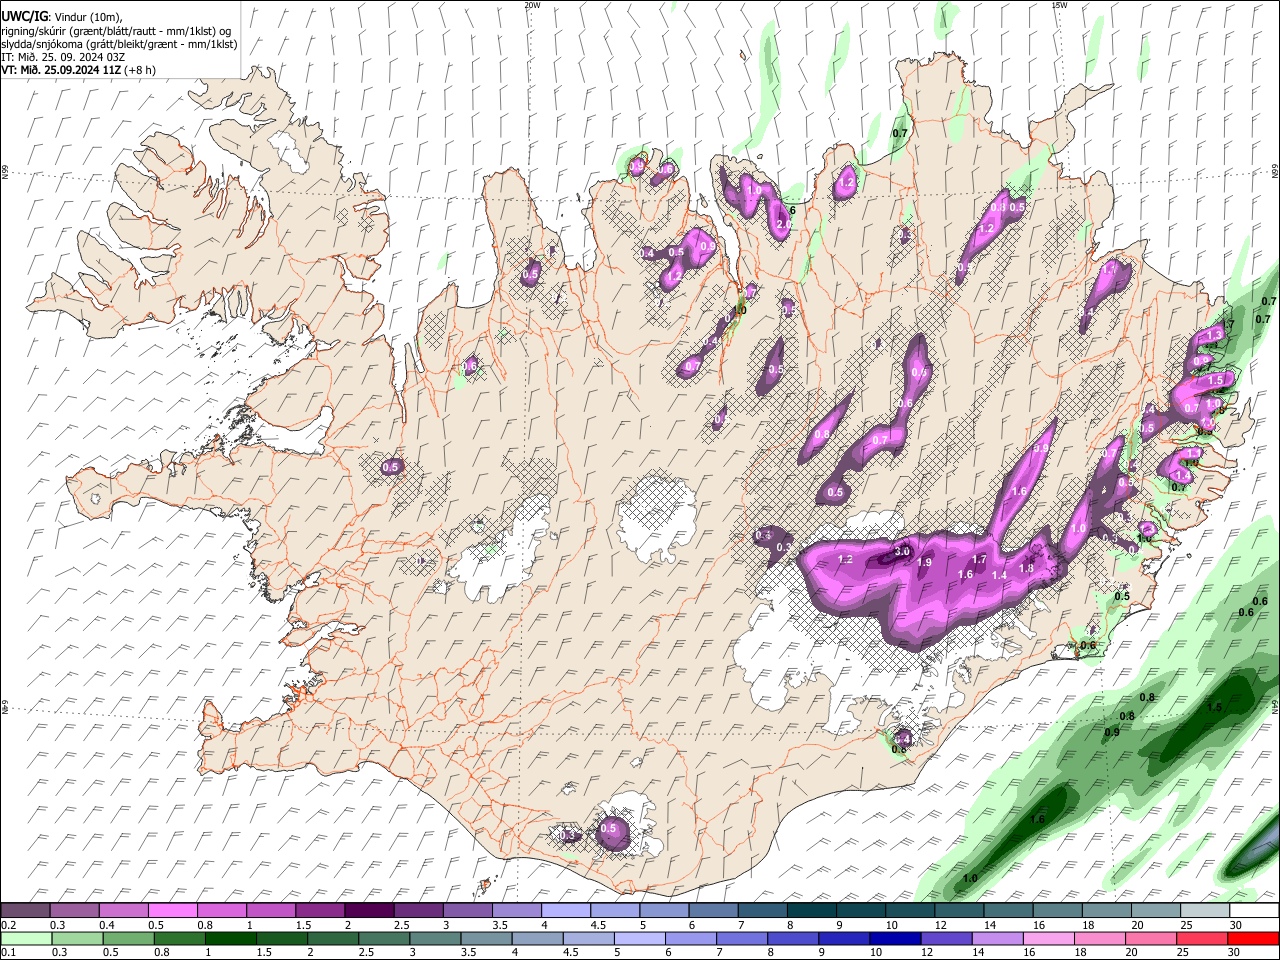This screenshot has height=960, width=1280.
Task: Select the bright red 30 rain legend swatch
Action: tap(1253, 938)
